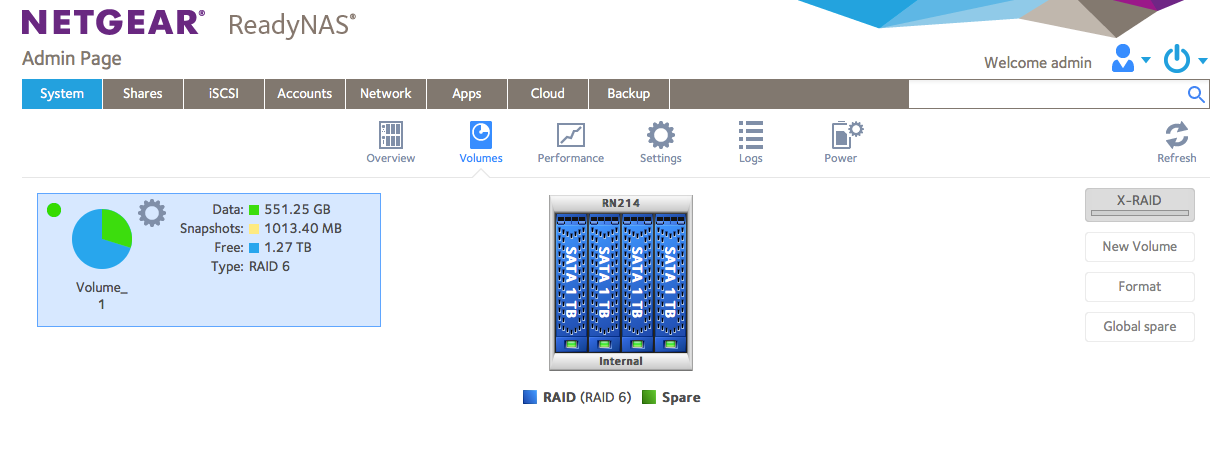Click the search magnifier icon

tap(1196, 94)
